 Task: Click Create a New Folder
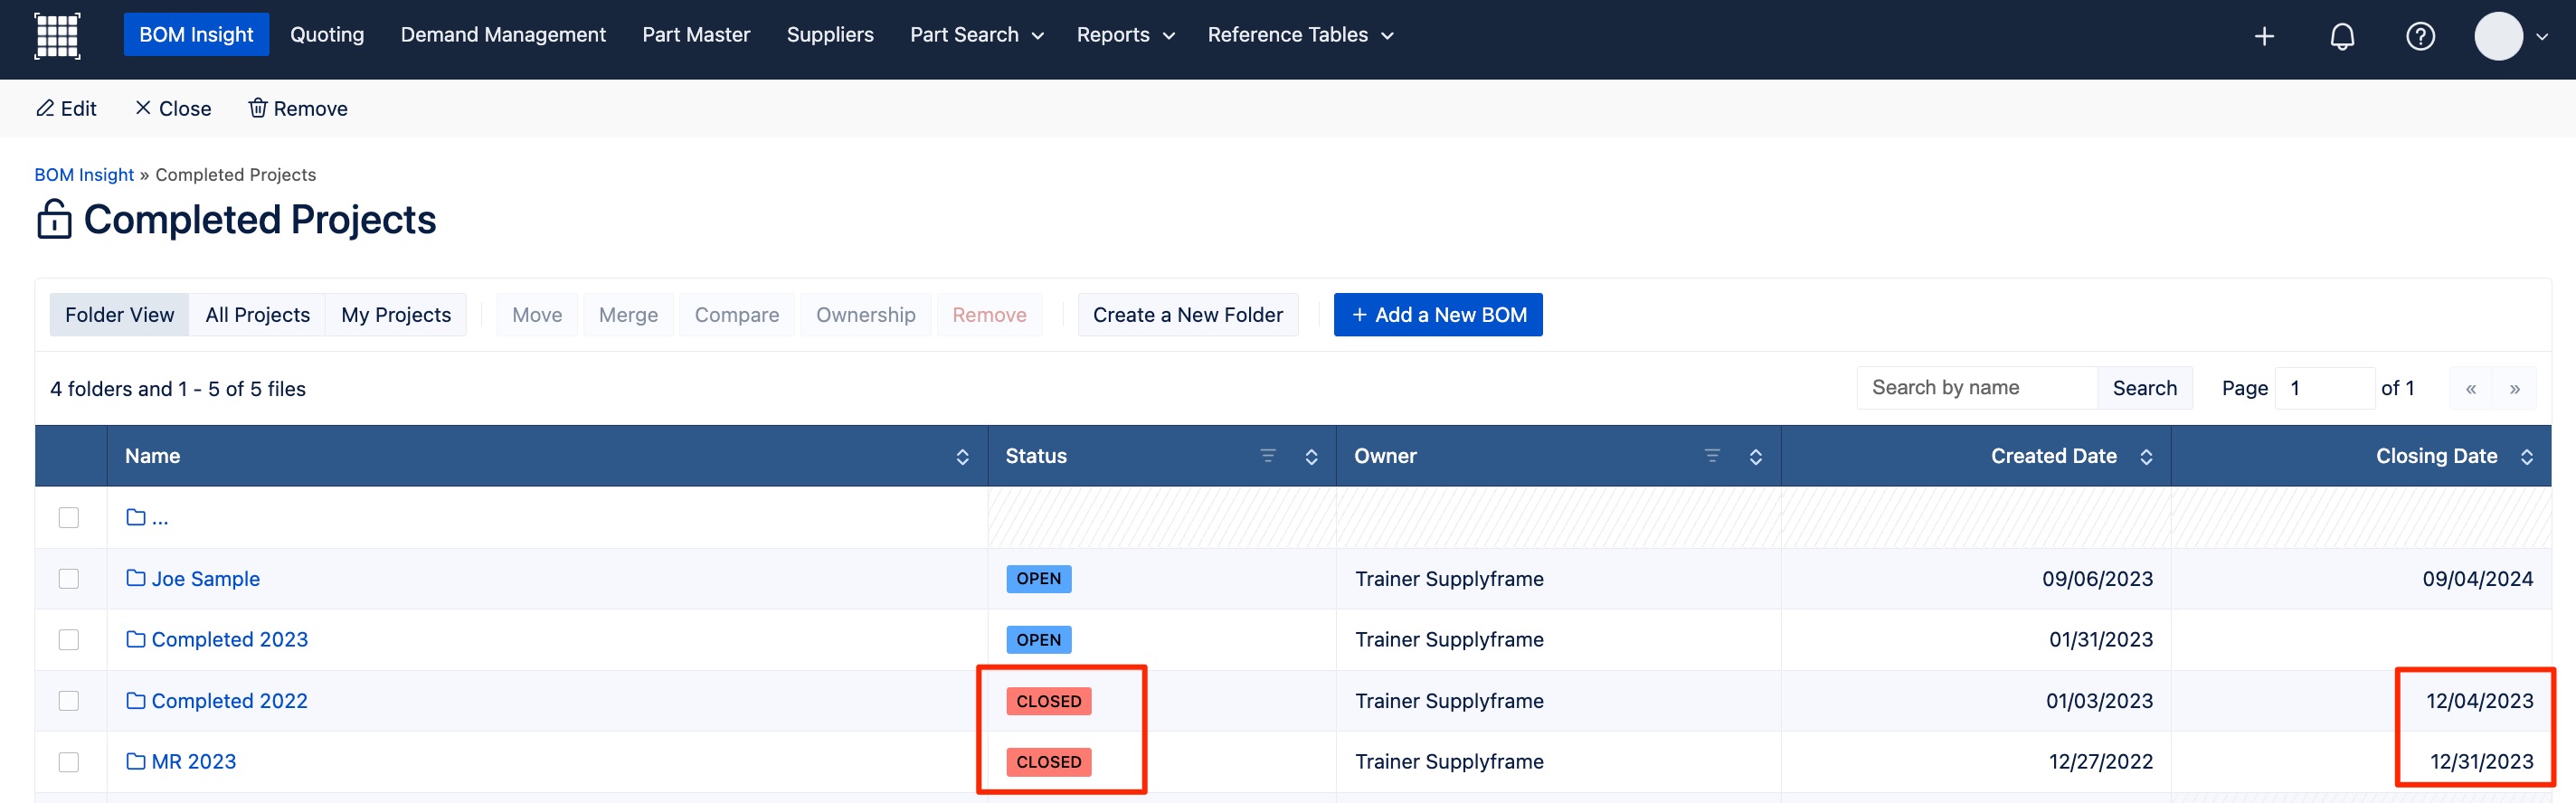1188,315
